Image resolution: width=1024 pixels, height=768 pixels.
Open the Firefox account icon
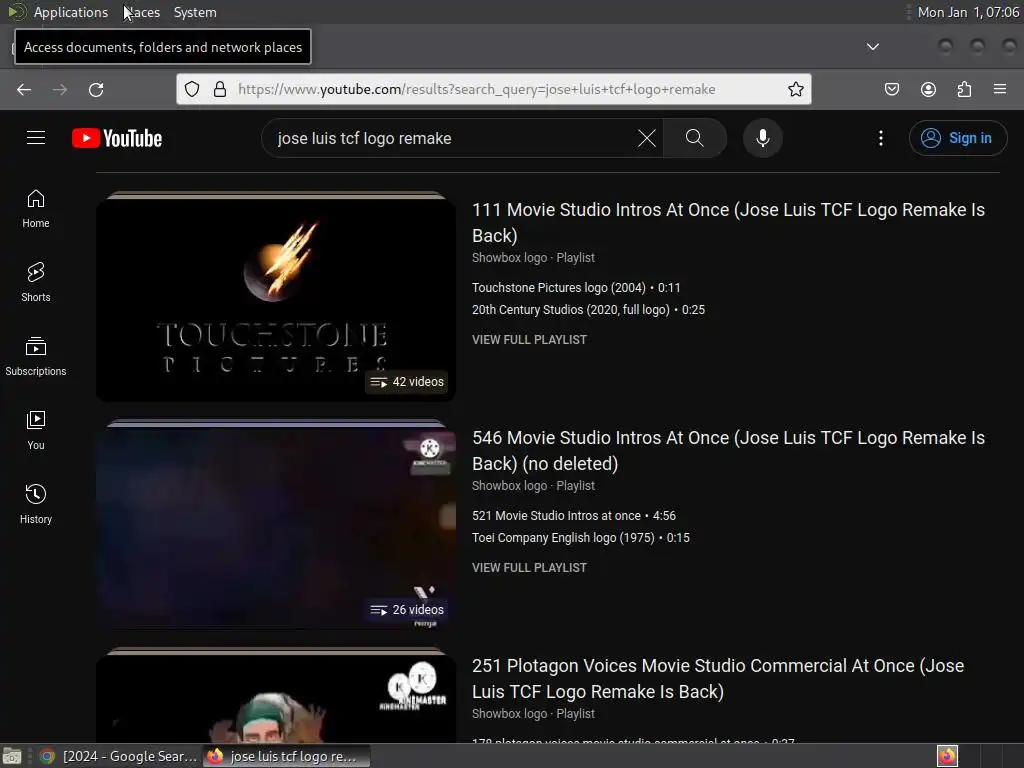pos(928,89)
